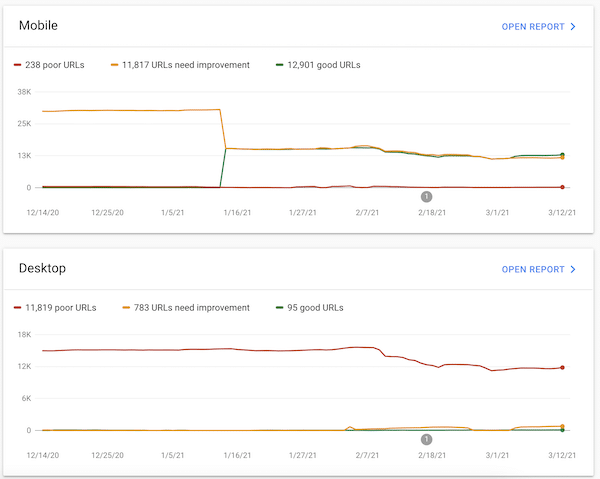
Task: Click orange swatch for 783 URLs need improvement
Action: point(126,308)
